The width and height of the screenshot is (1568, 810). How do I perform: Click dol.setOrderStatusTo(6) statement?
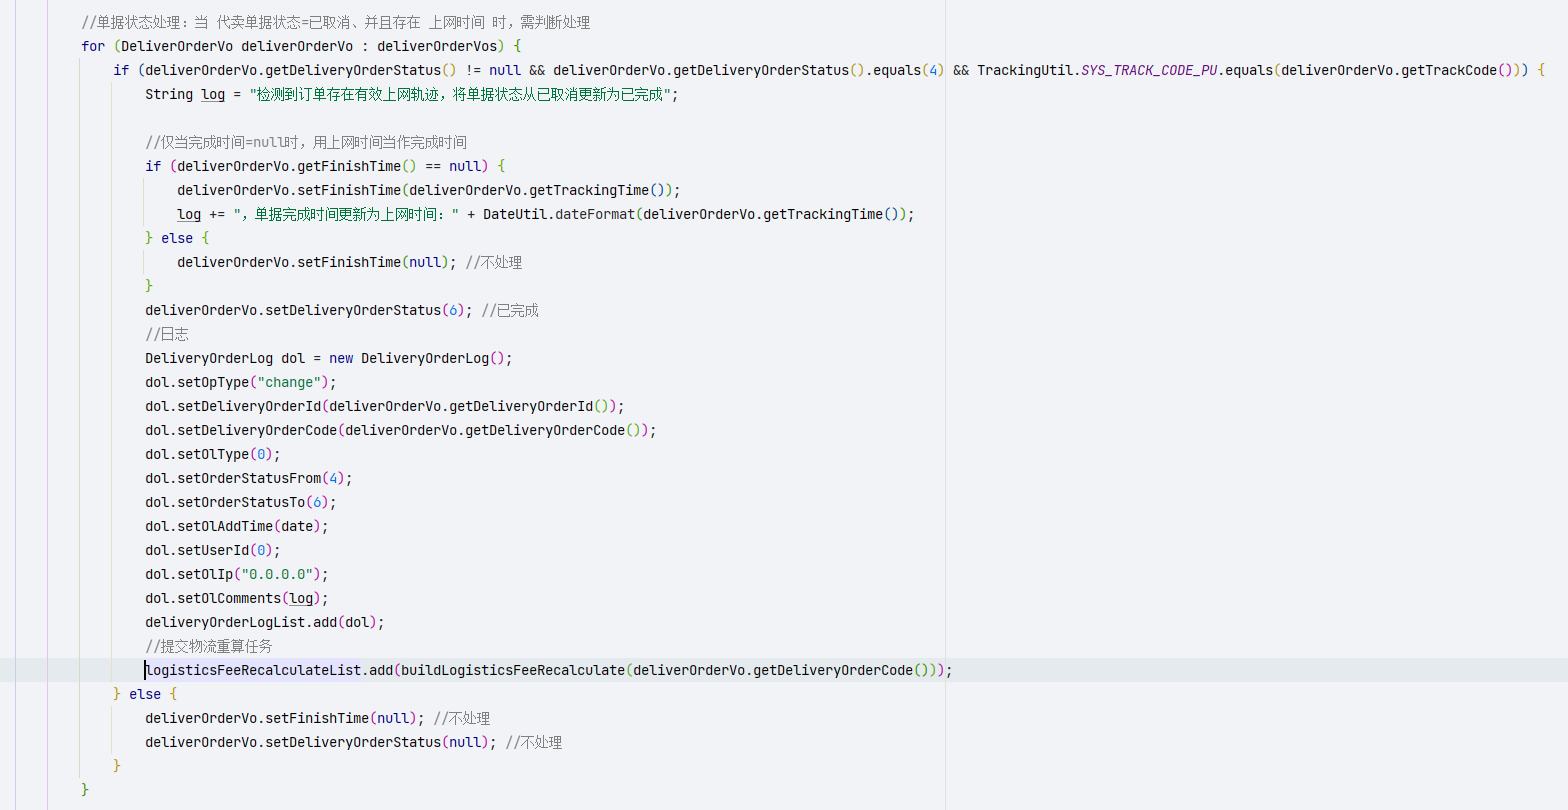click(240, 502)
